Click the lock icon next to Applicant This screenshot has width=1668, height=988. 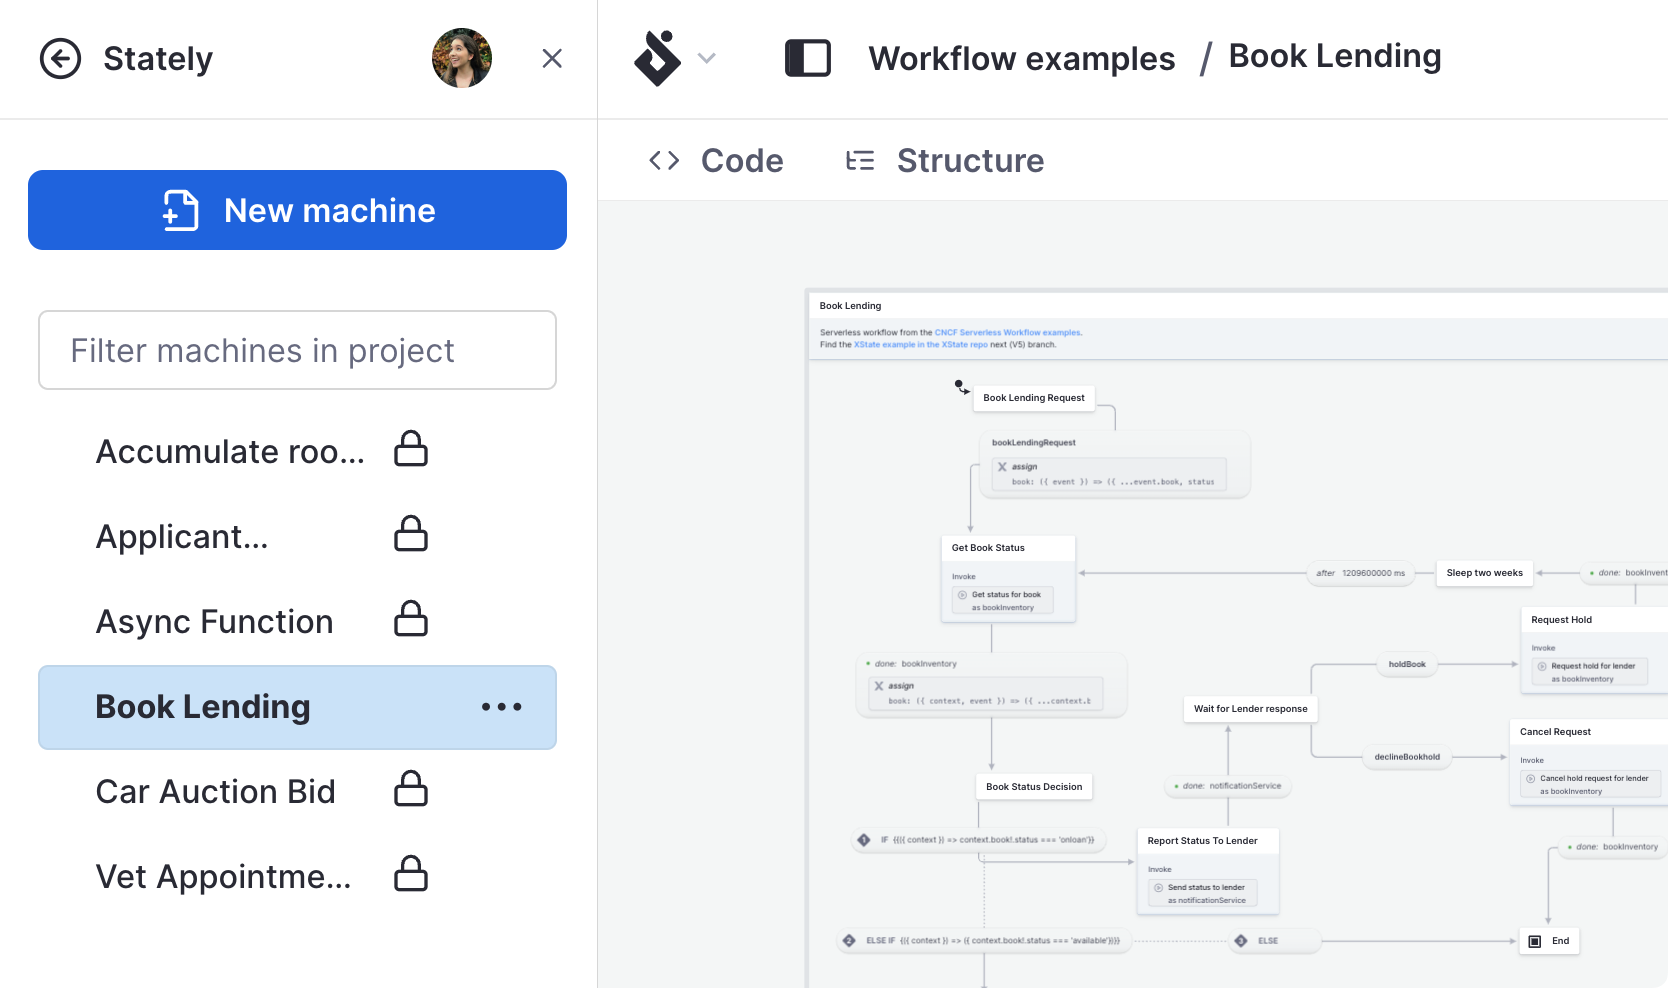click(x=411, y=535)
